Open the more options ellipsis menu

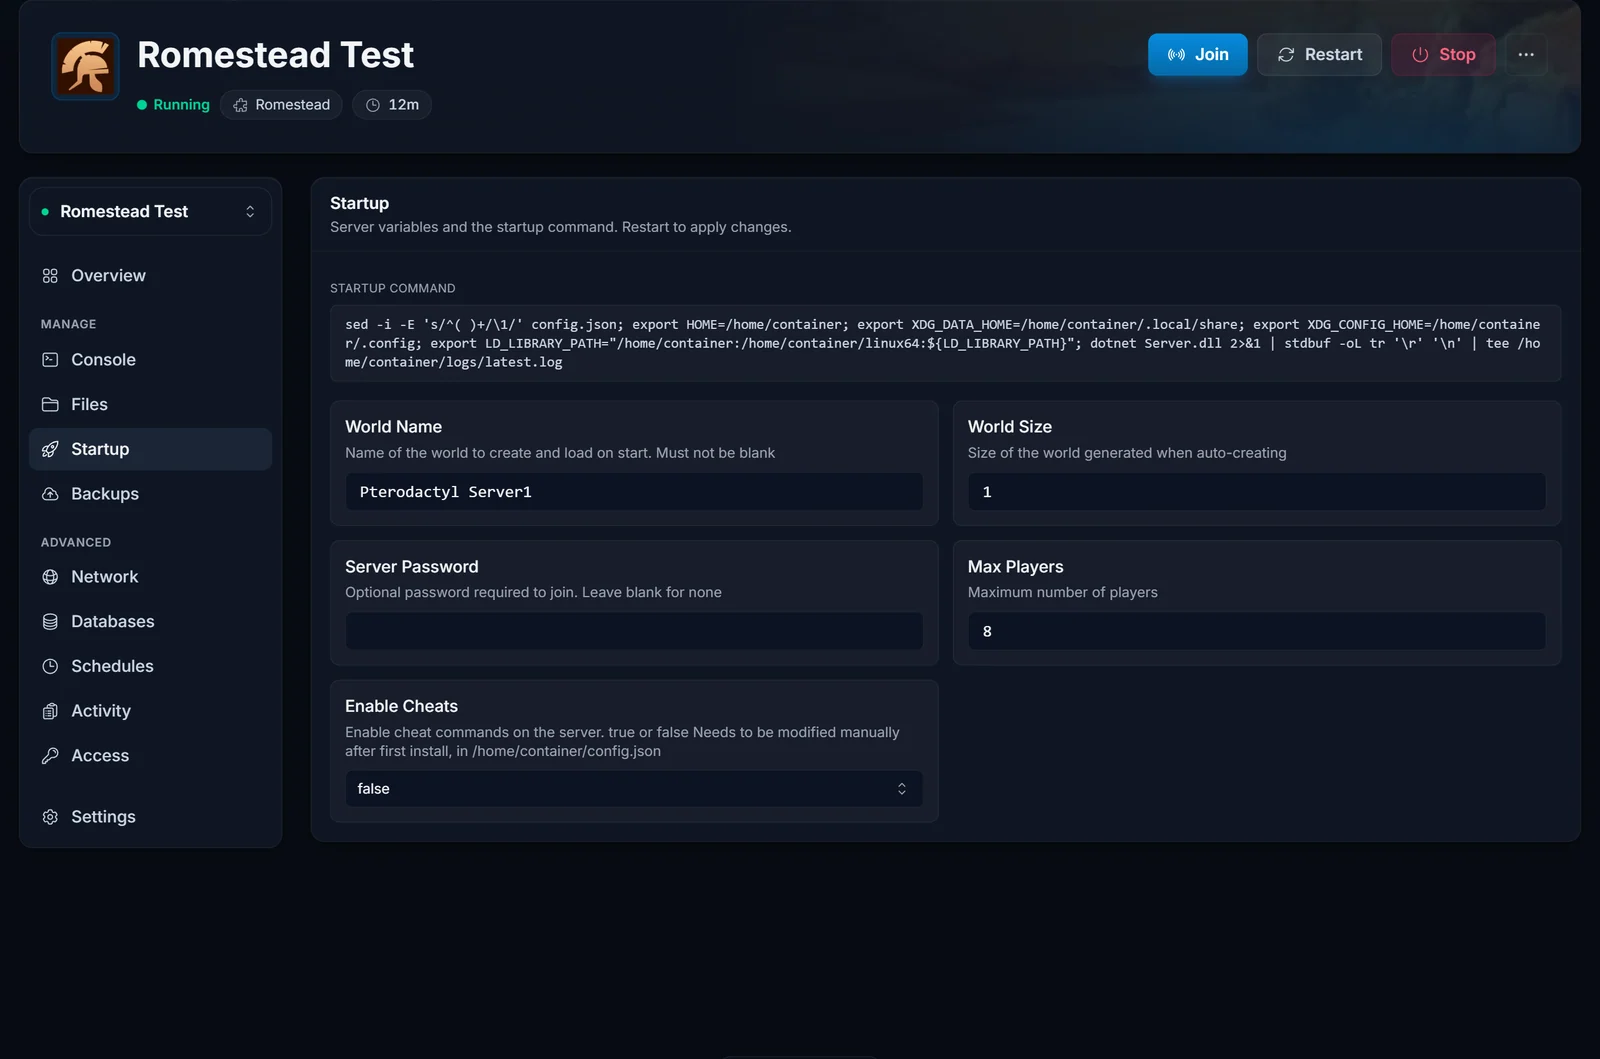coord(1526,55)
